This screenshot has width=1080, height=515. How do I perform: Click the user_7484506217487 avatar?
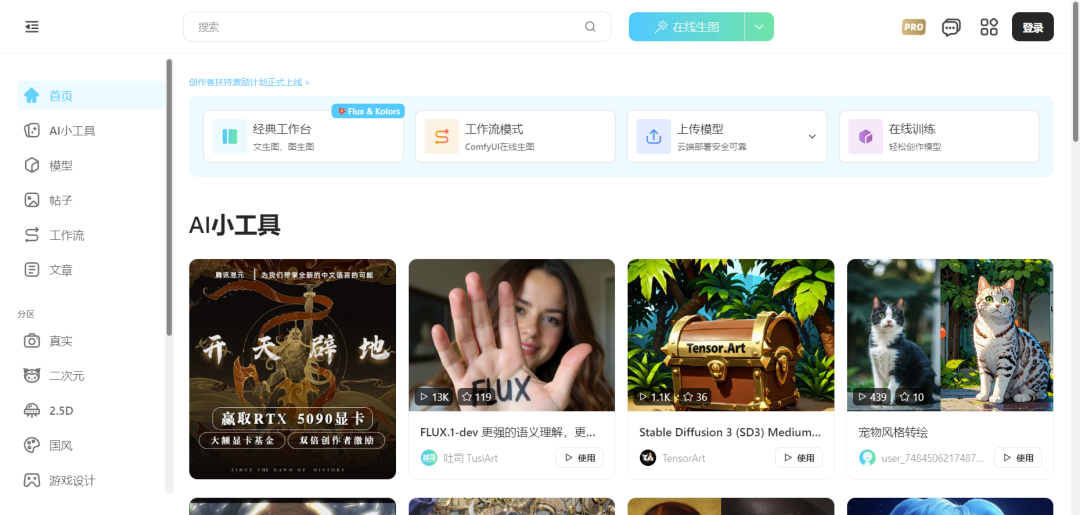867,458
